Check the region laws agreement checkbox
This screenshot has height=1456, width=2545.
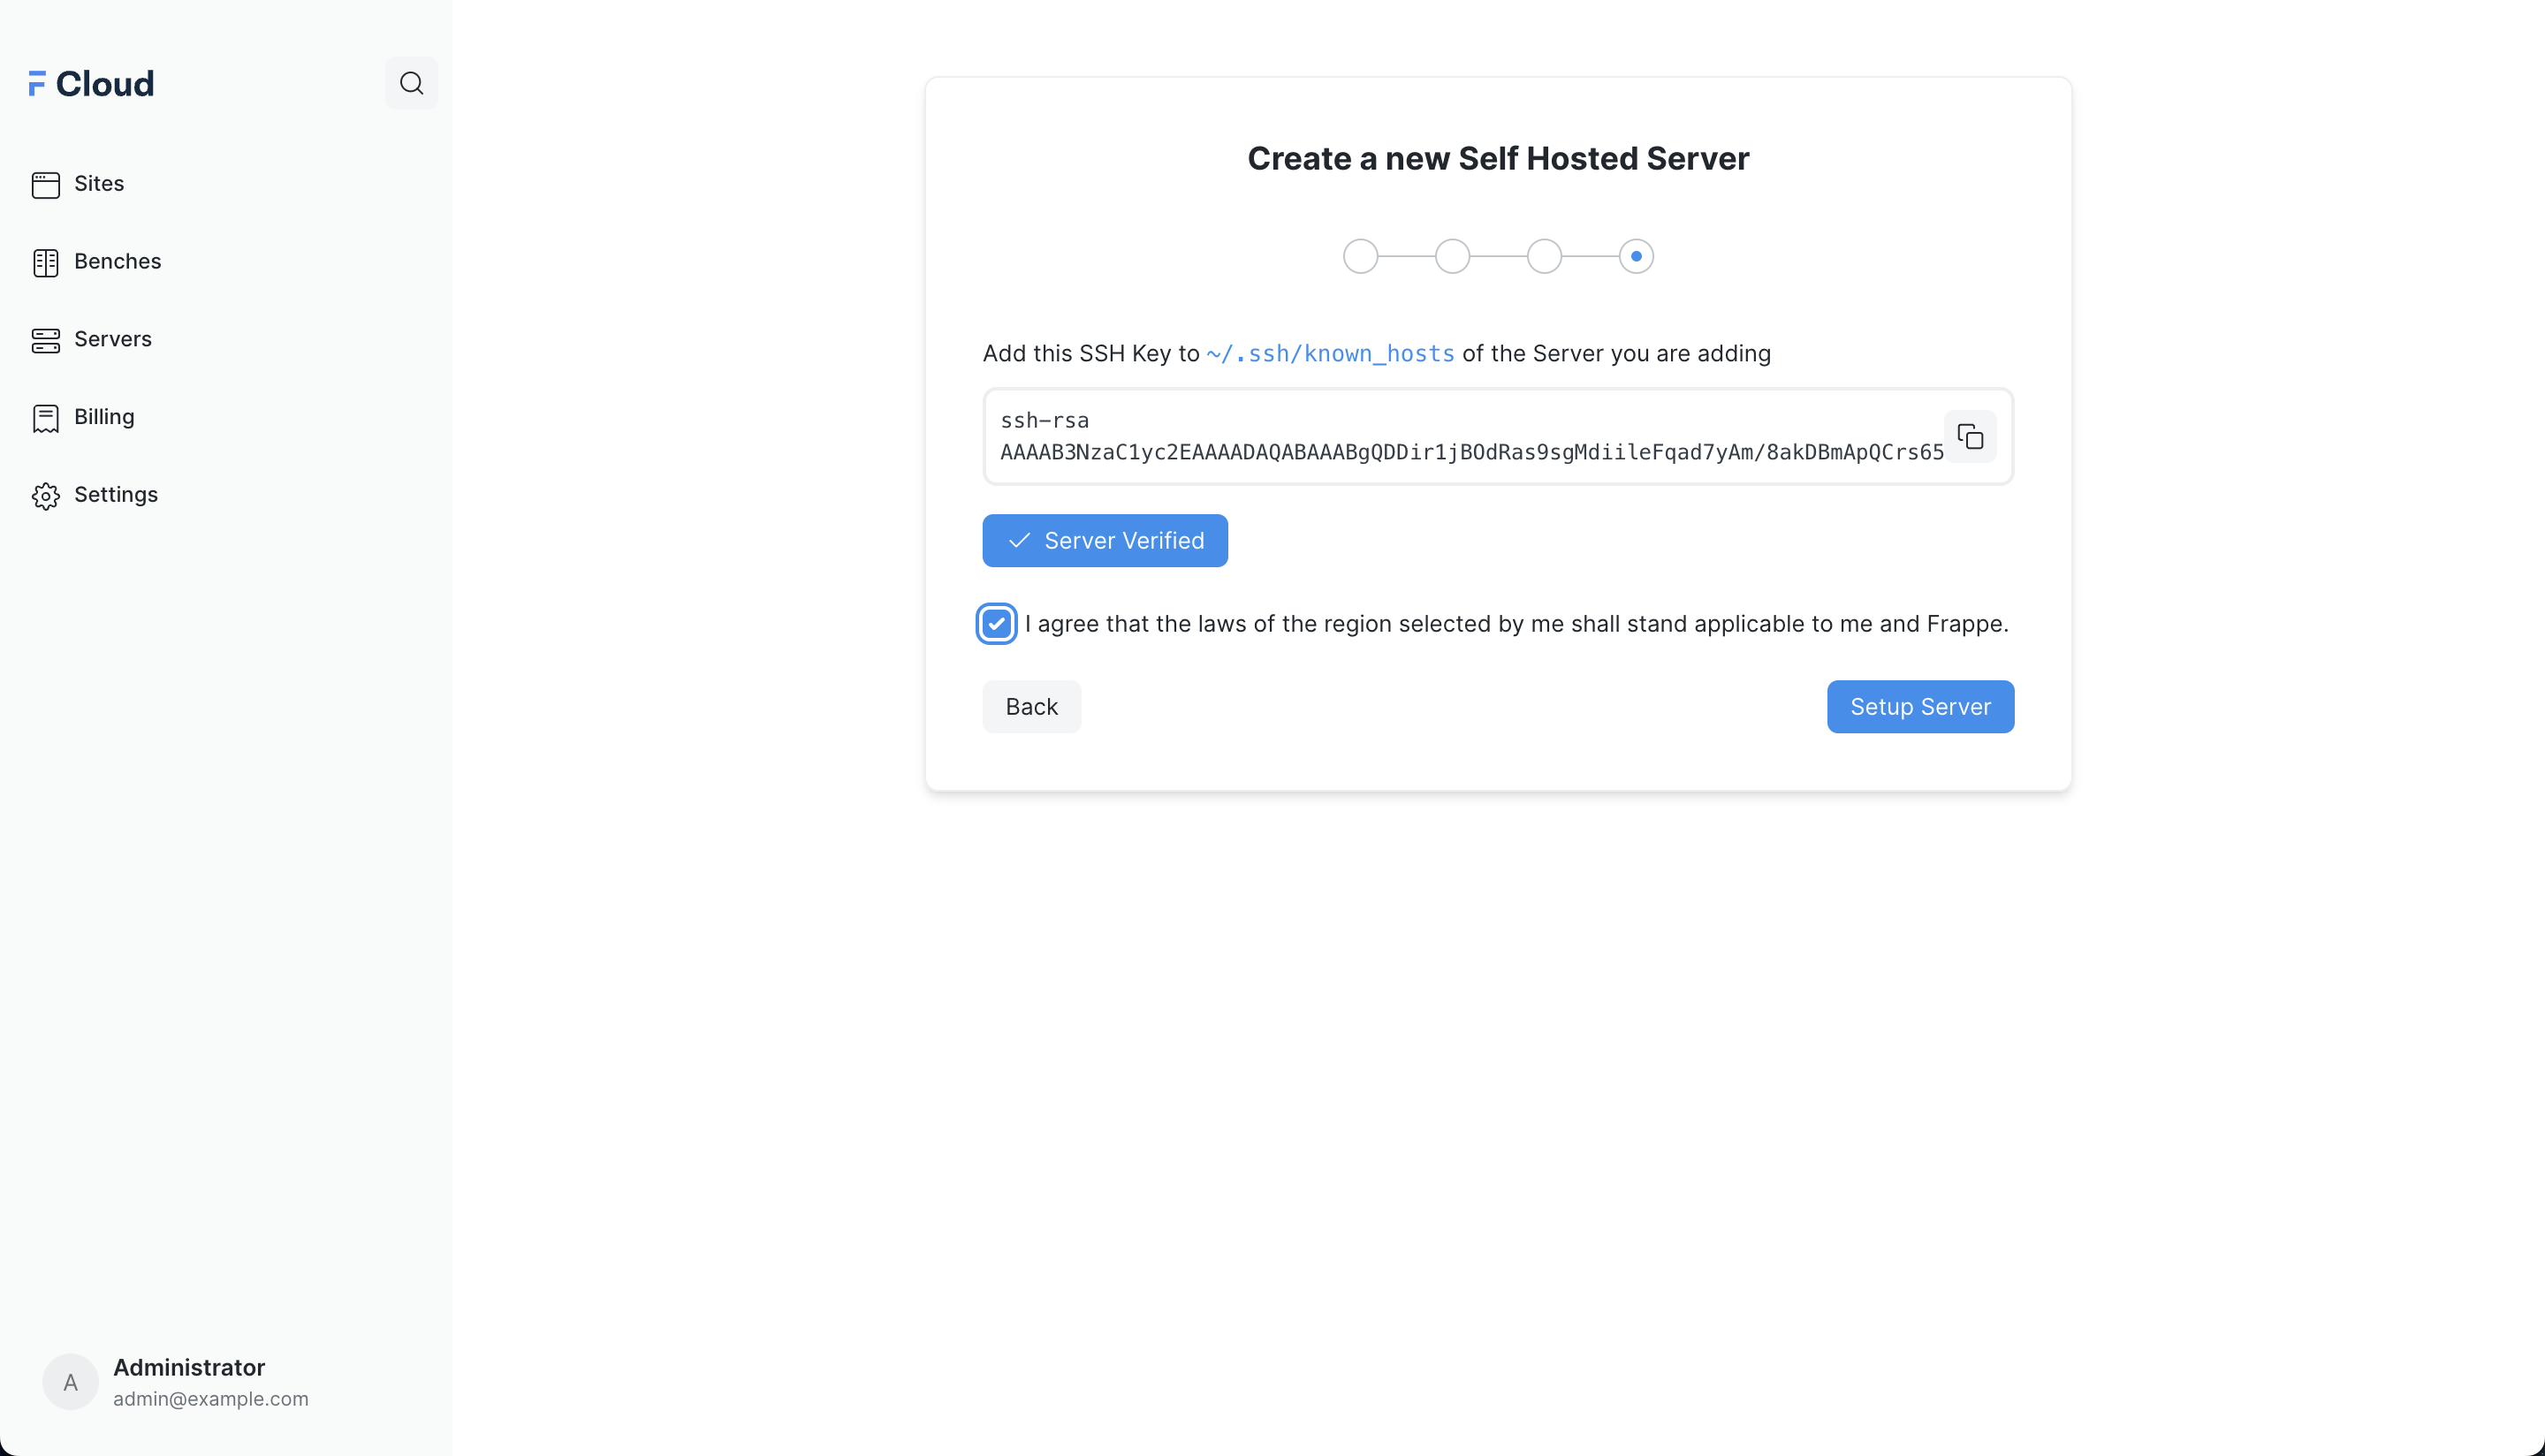coord(996,624)
